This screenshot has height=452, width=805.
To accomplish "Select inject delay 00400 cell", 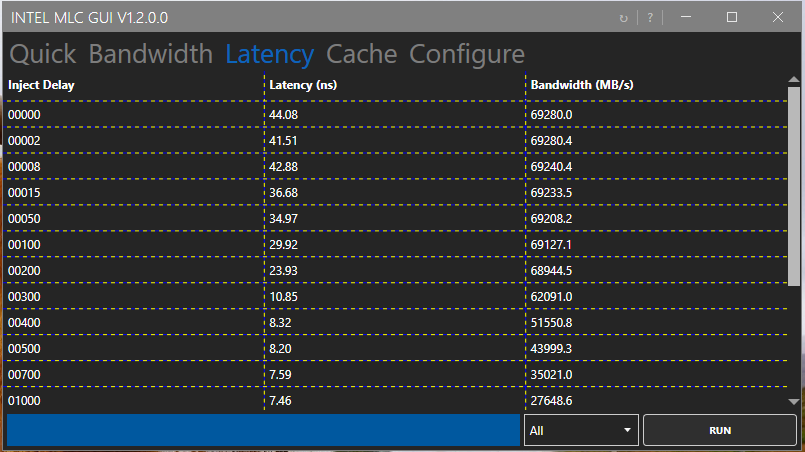I will (x=24, y=323).
